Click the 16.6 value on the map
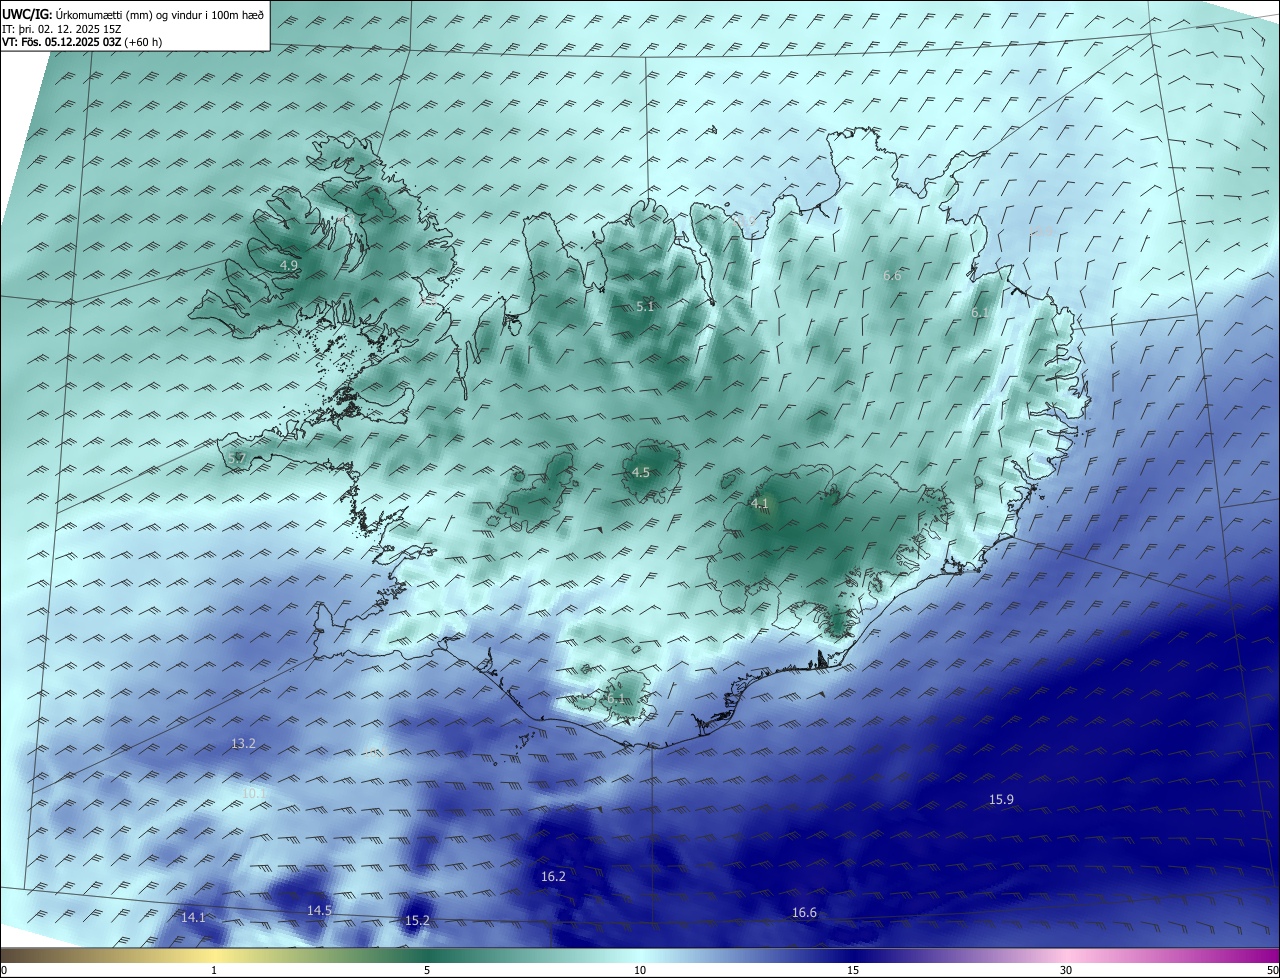Image resolution: width=1280 pixels, height=978 pixels. pyautogui.click(x=804, y=912)
